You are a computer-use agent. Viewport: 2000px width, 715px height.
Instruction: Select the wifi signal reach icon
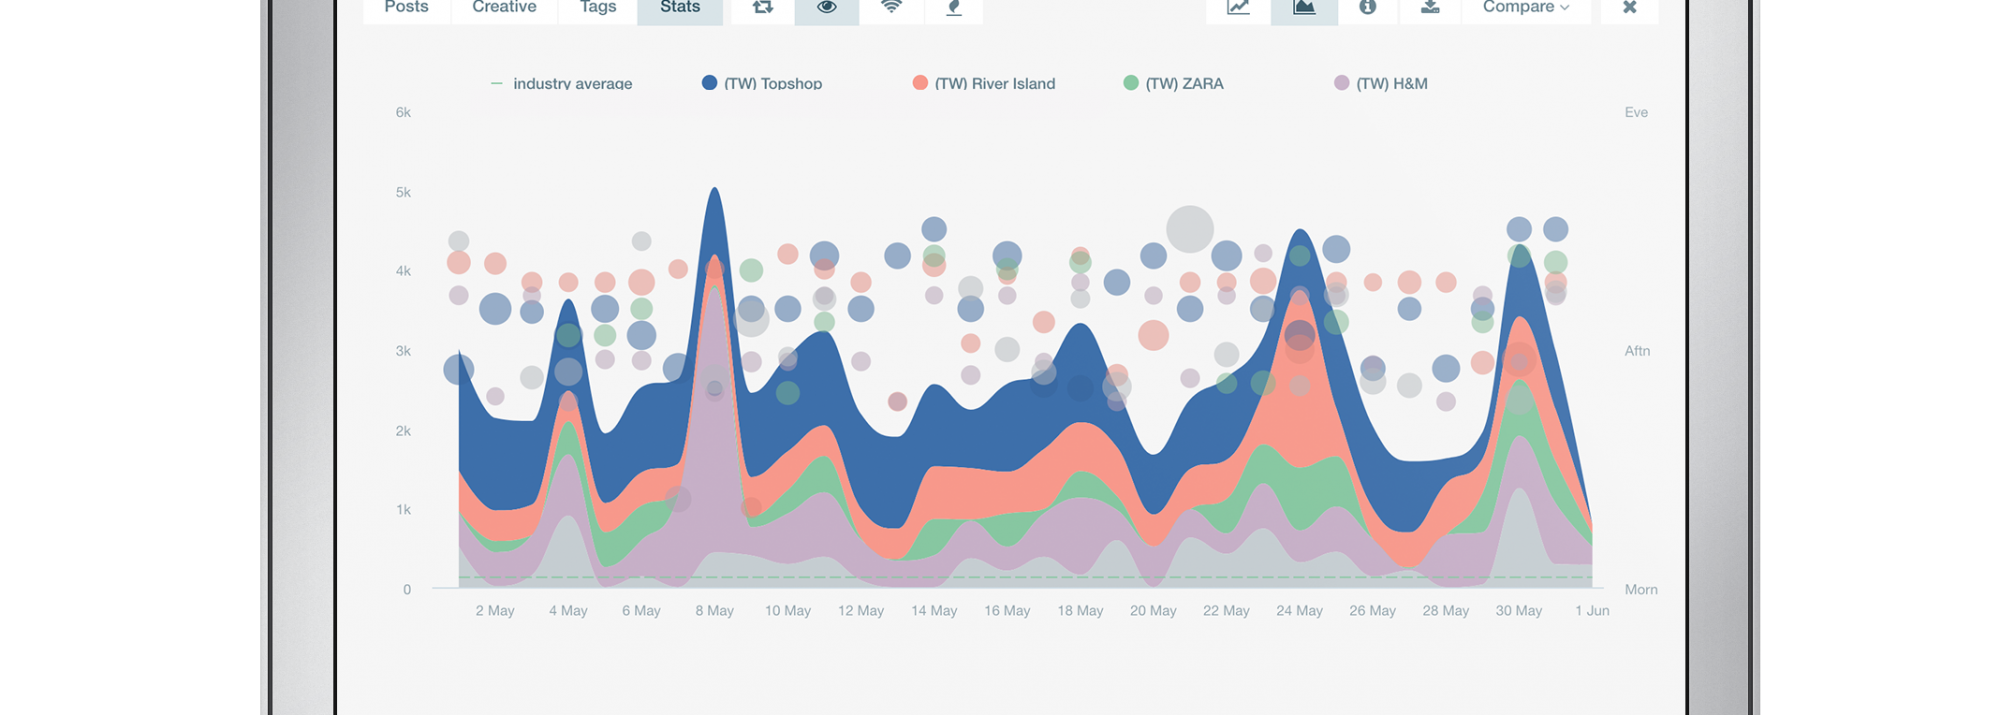tap(891, 8)
